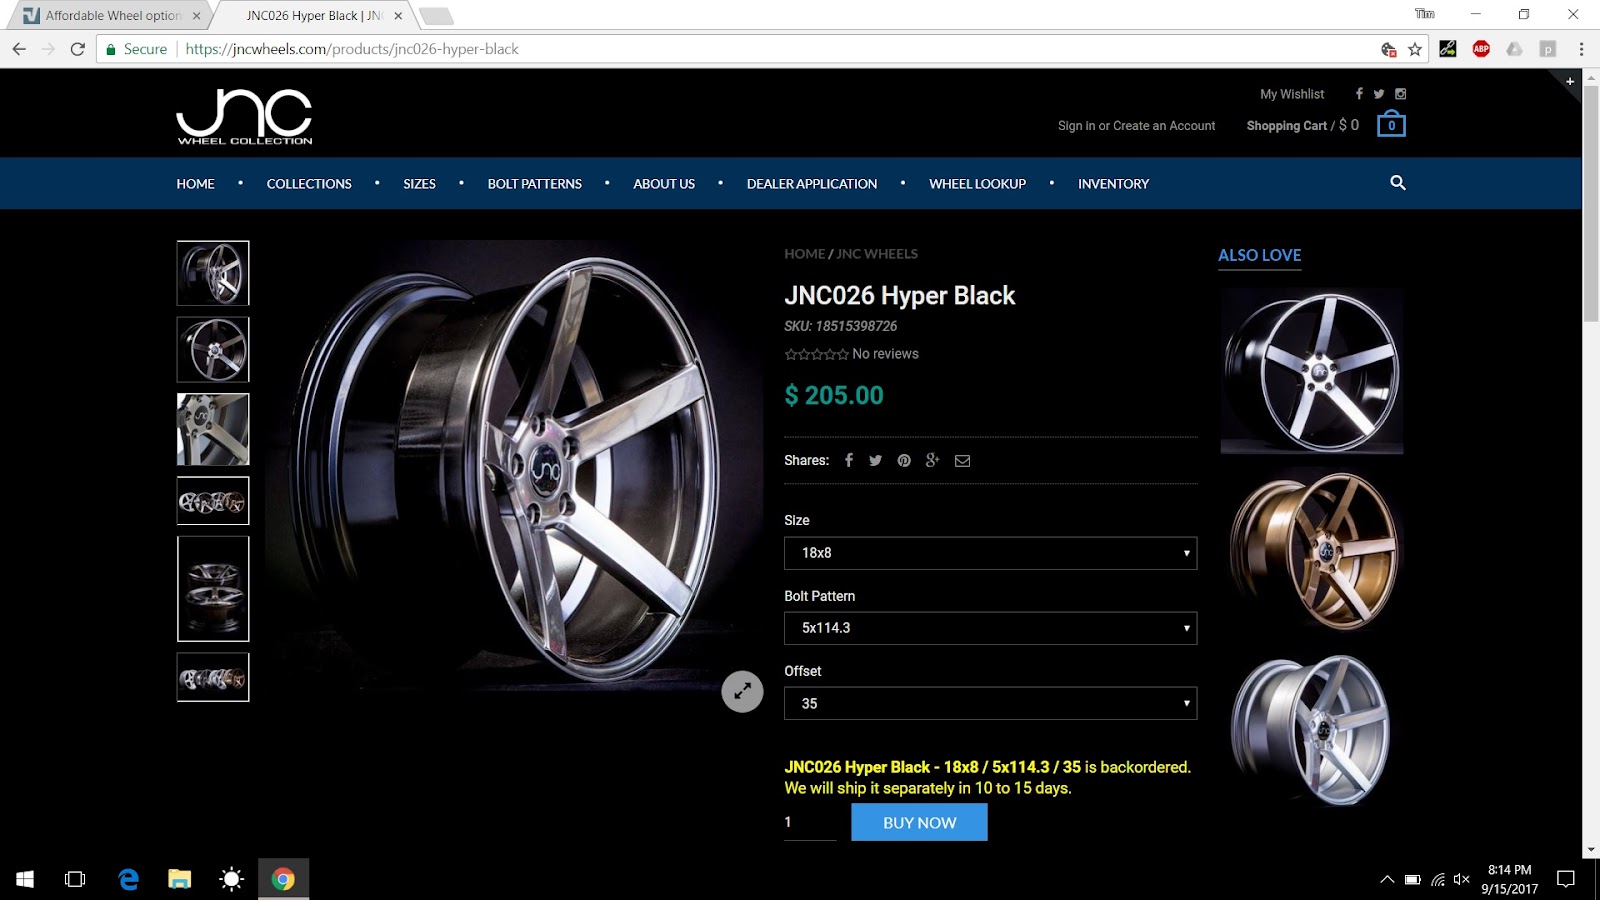The image size is (1600, 900).
Task: Share product on Twitter
Action: (x=876, y=460)
